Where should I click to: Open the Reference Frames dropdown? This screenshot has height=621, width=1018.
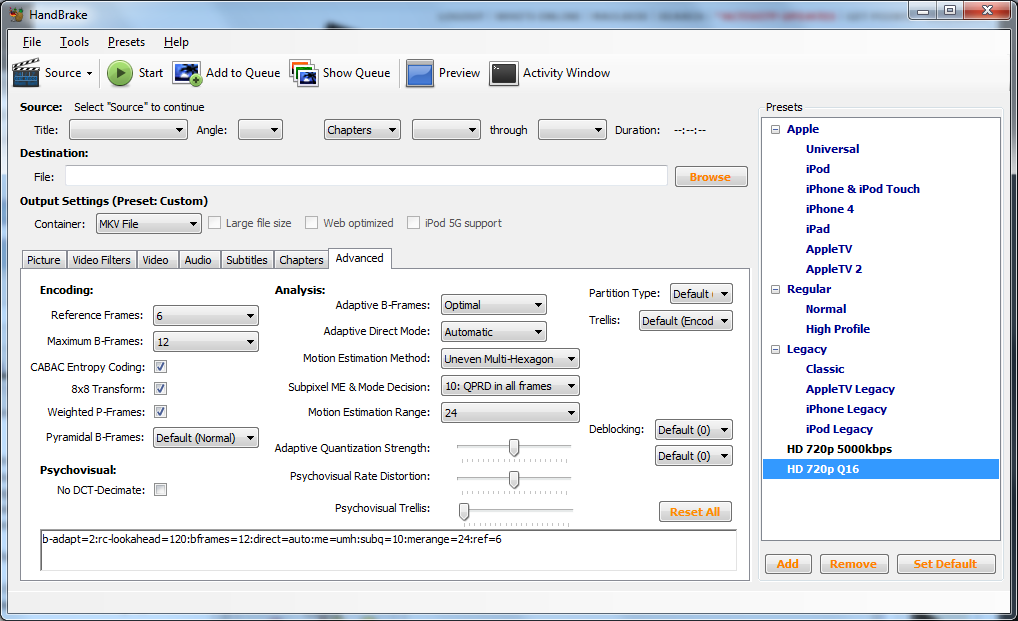(206, 316)
